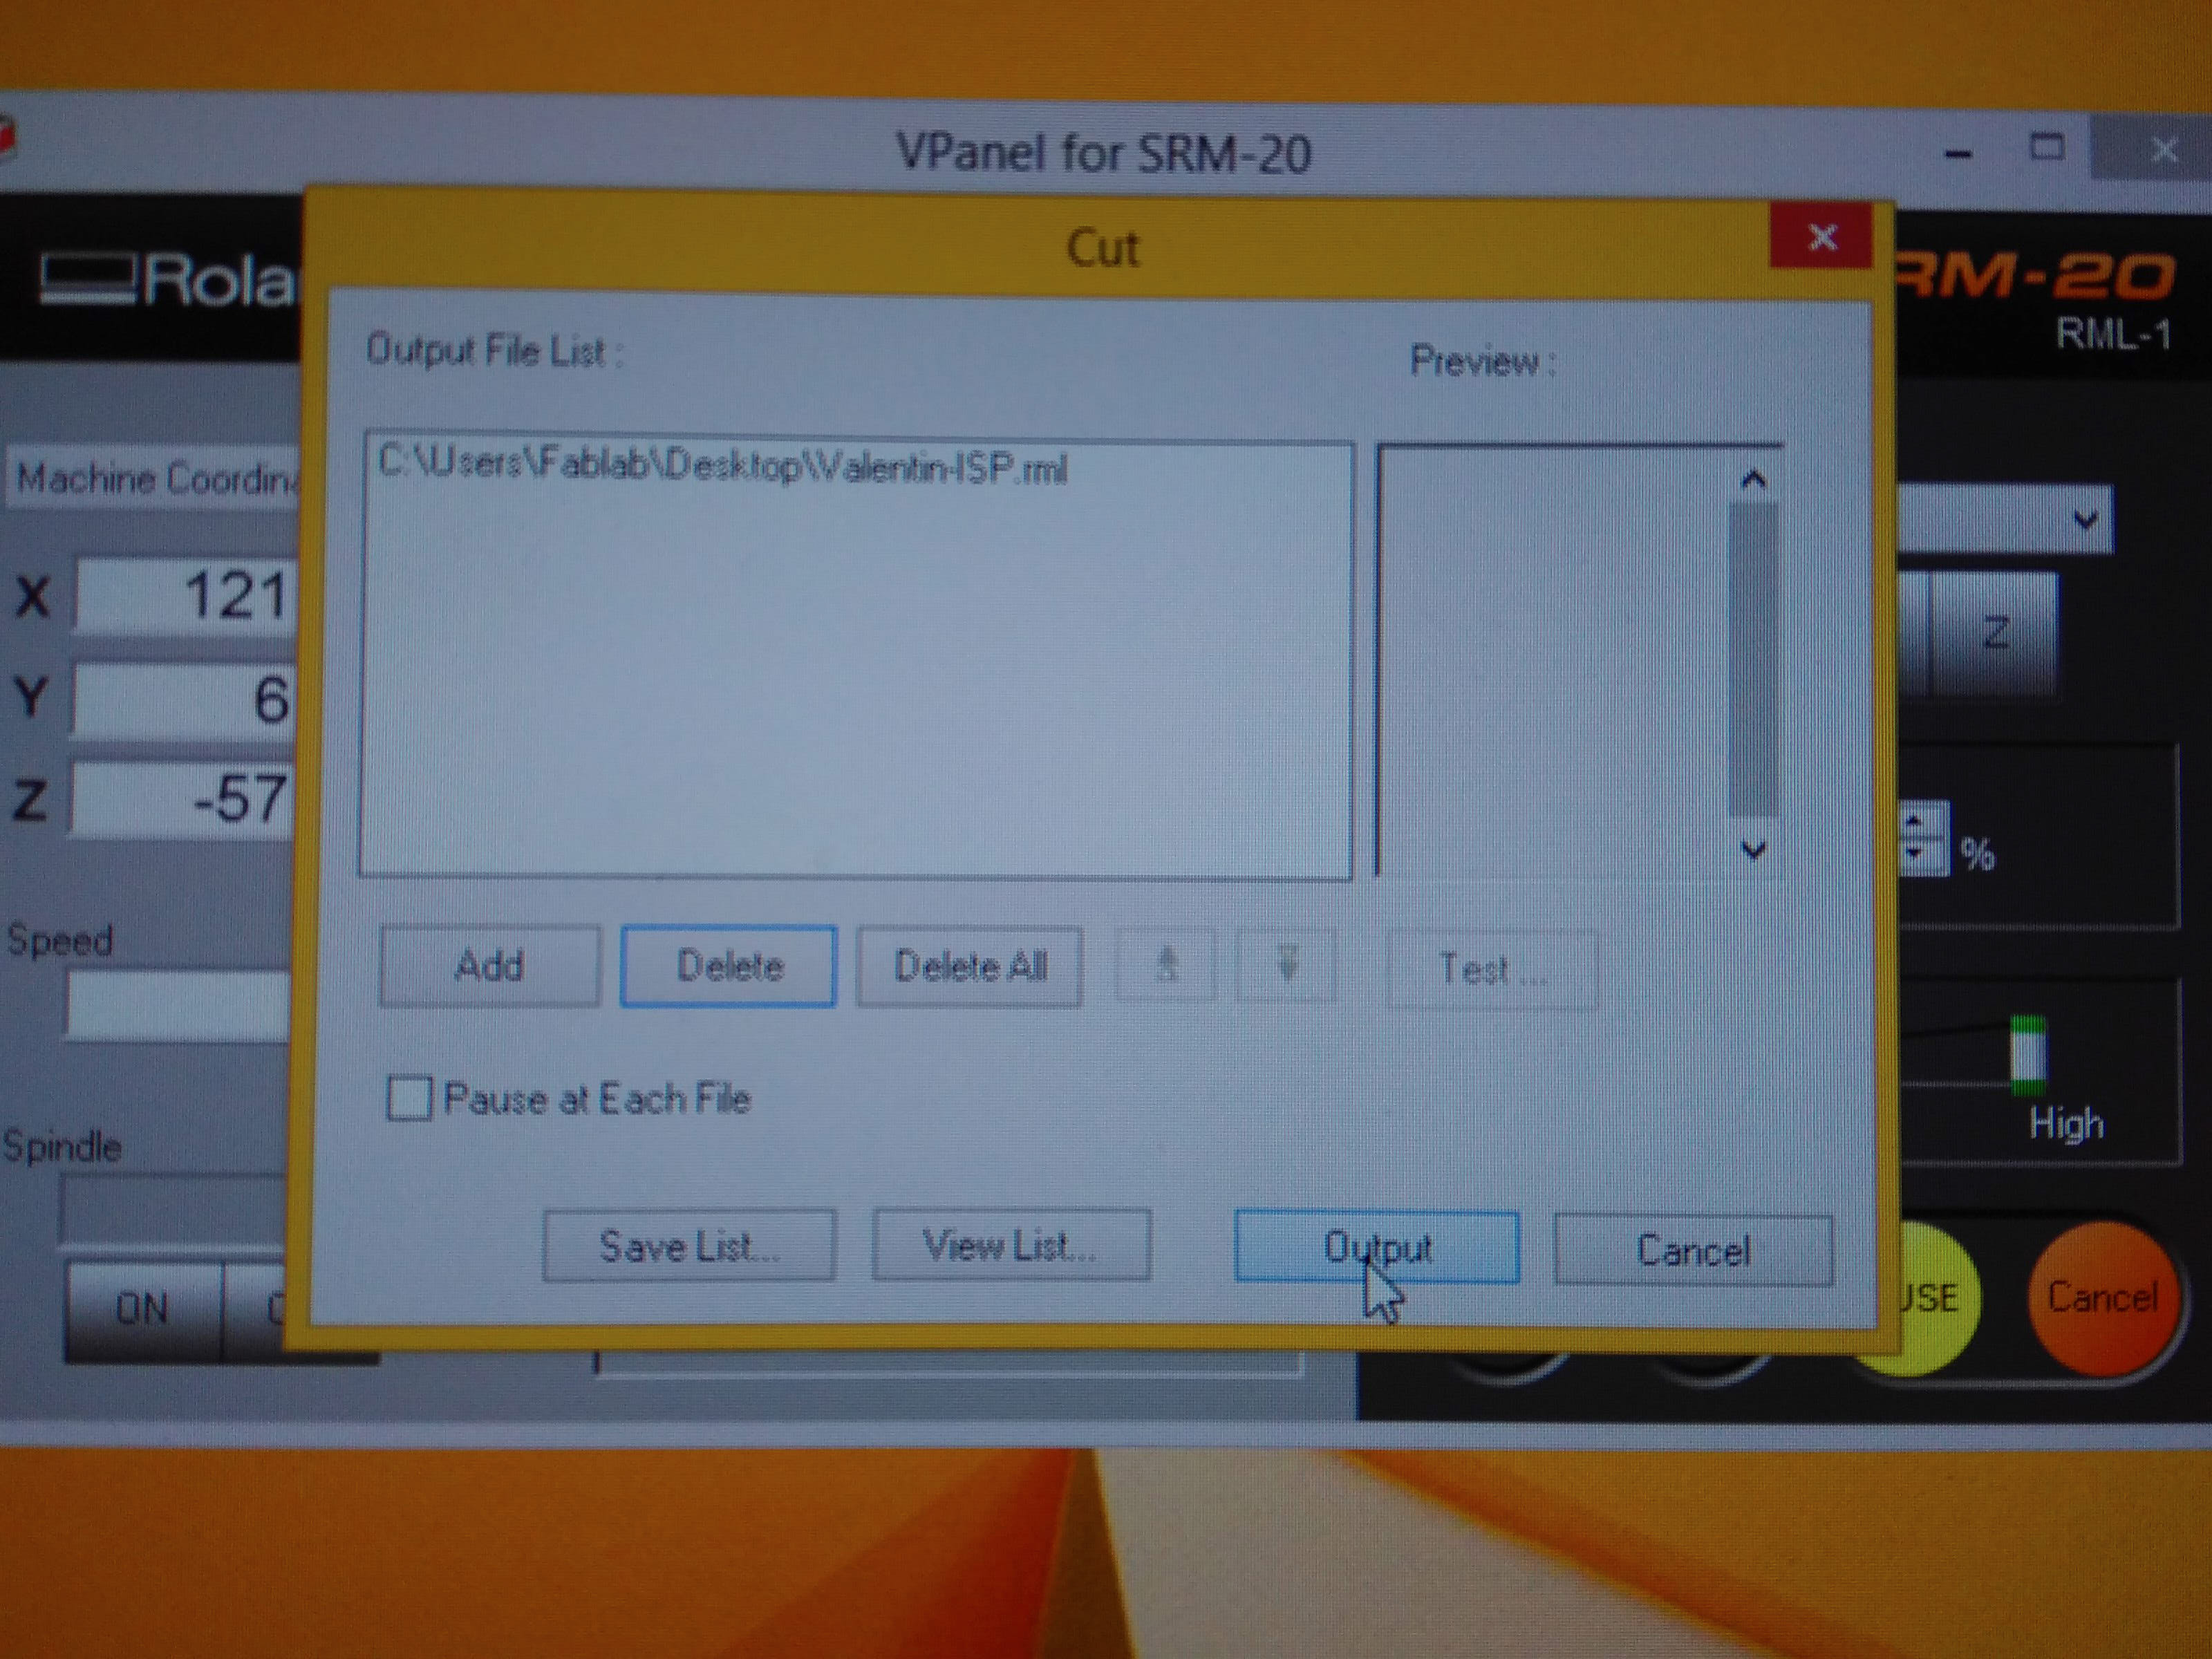Open Save List in Cut dialog

pyautogui.click(x=689, y=1245)
